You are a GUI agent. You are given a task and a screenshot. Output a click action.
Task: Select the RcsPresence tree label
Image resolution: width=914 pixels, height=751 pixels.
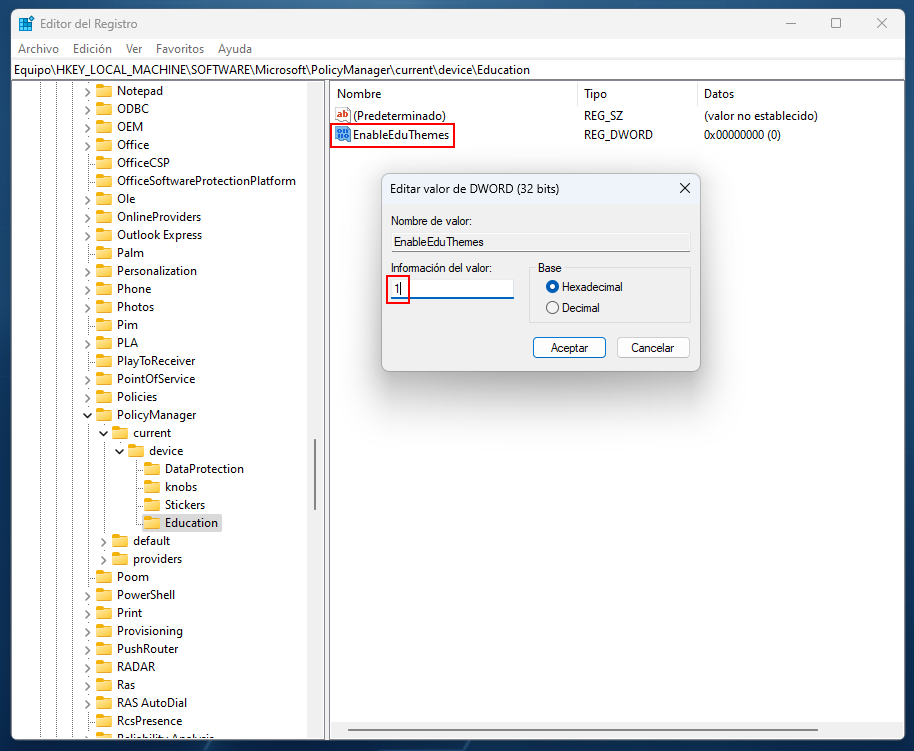pos(149,721)
